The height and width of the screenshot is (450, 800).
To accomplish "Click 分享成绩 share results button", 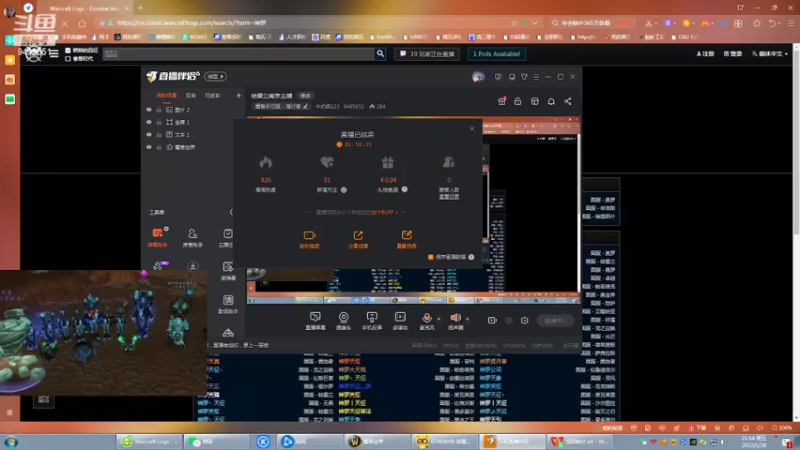I will click(358, 239).
